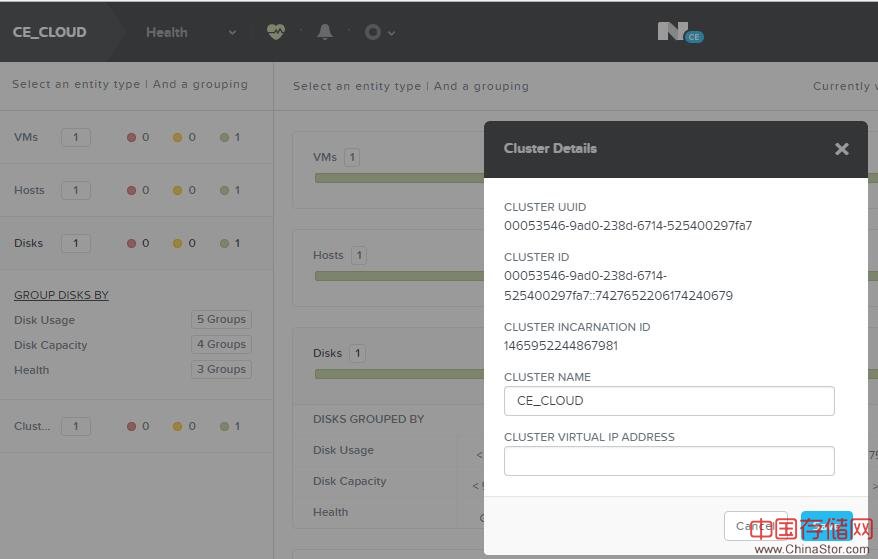Close the Cluster Details dialog
Viewport: 878px width, 559px height.
point(841,149)
